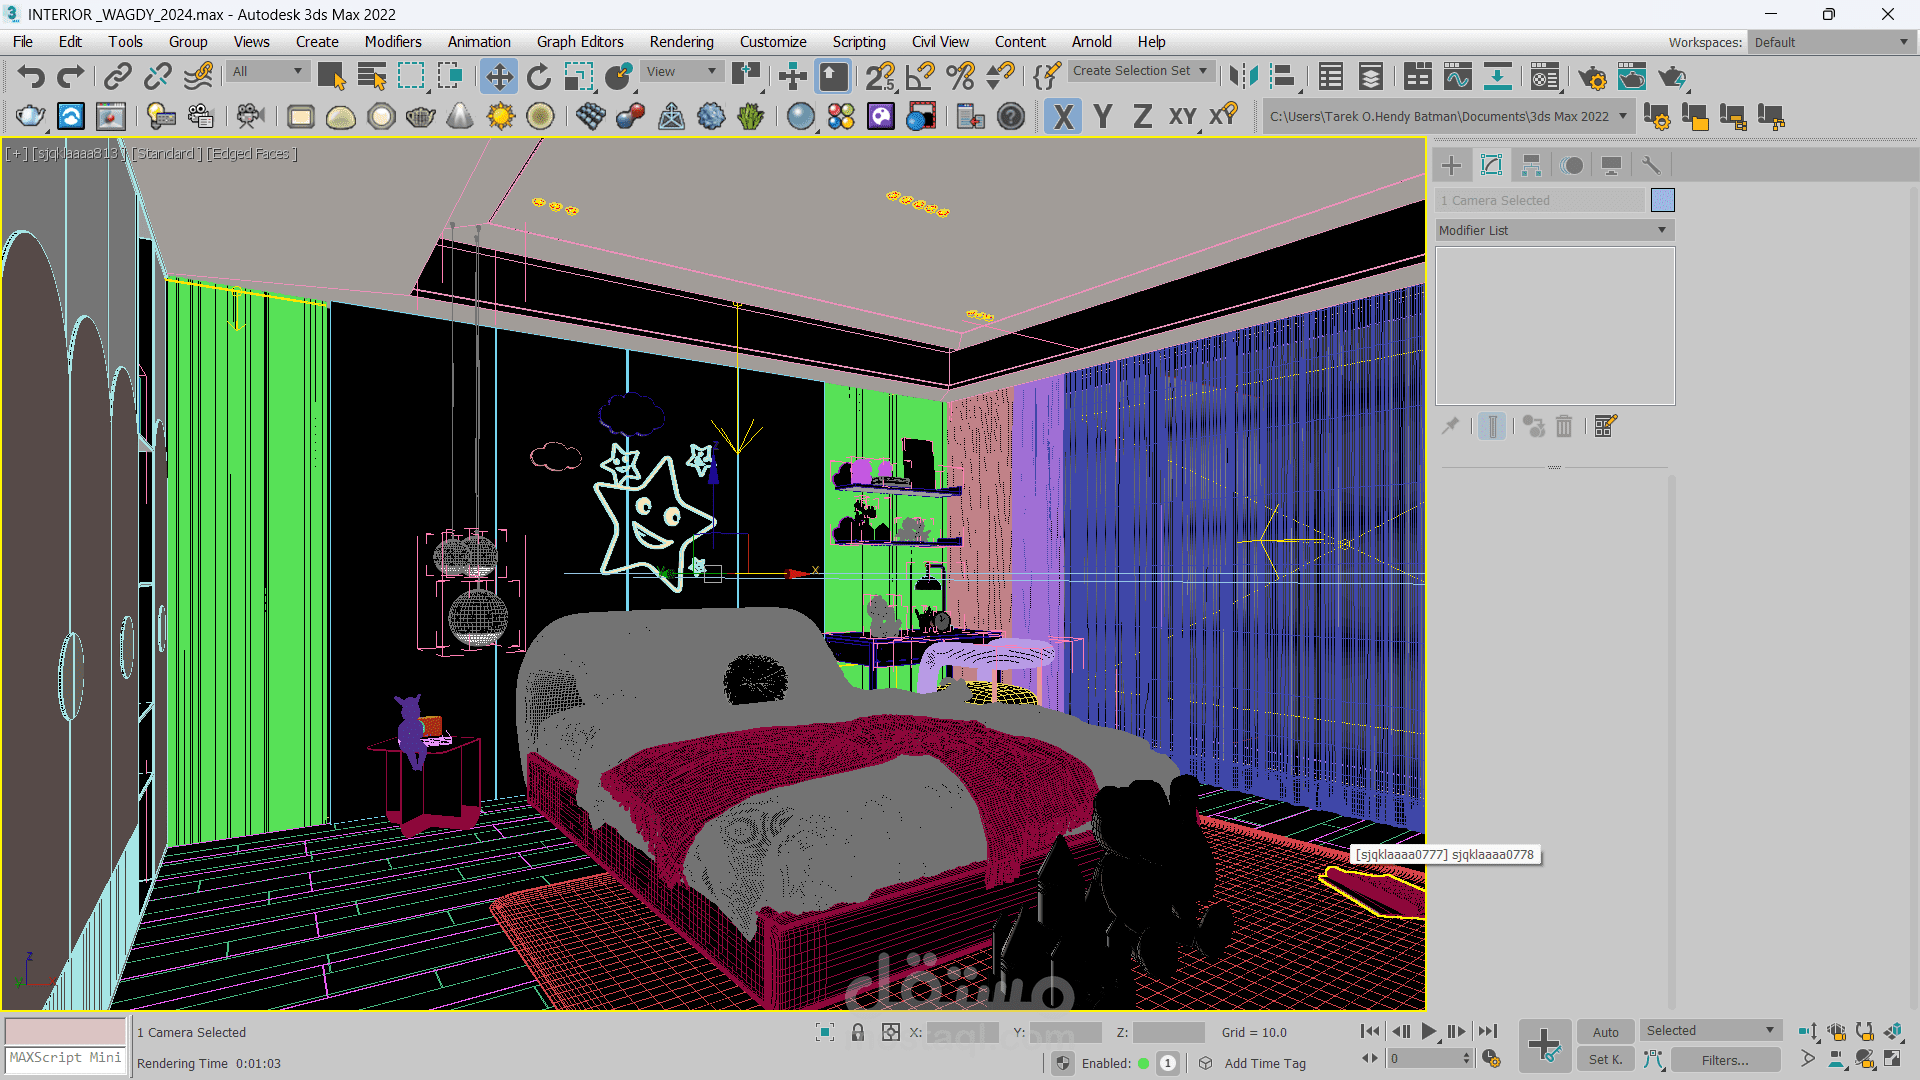Expand the Modifier List dropdown
The width and height of the screenshot is (1920, 1080).
[1554, 230]
